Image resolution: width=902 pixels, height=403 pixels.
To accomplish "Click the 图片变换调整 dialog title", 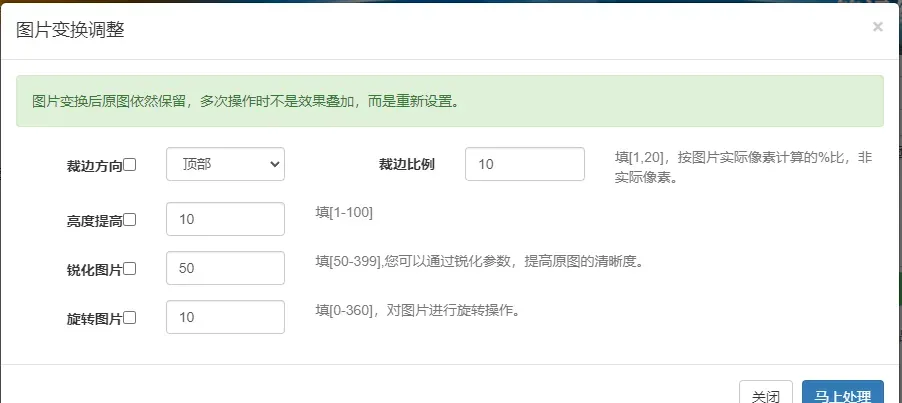I will [70, 29].
